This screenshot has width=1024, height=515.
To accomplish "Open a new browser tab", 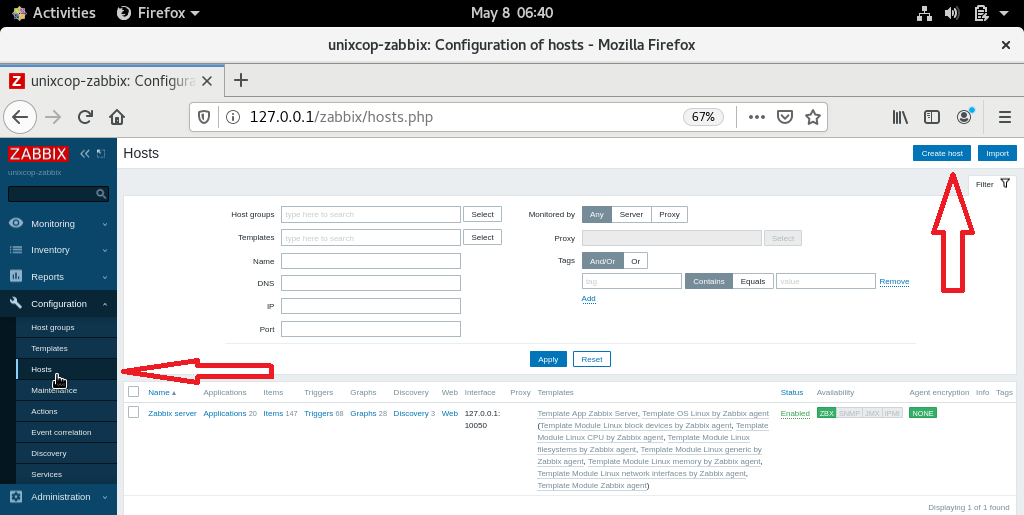I will 241,80.
